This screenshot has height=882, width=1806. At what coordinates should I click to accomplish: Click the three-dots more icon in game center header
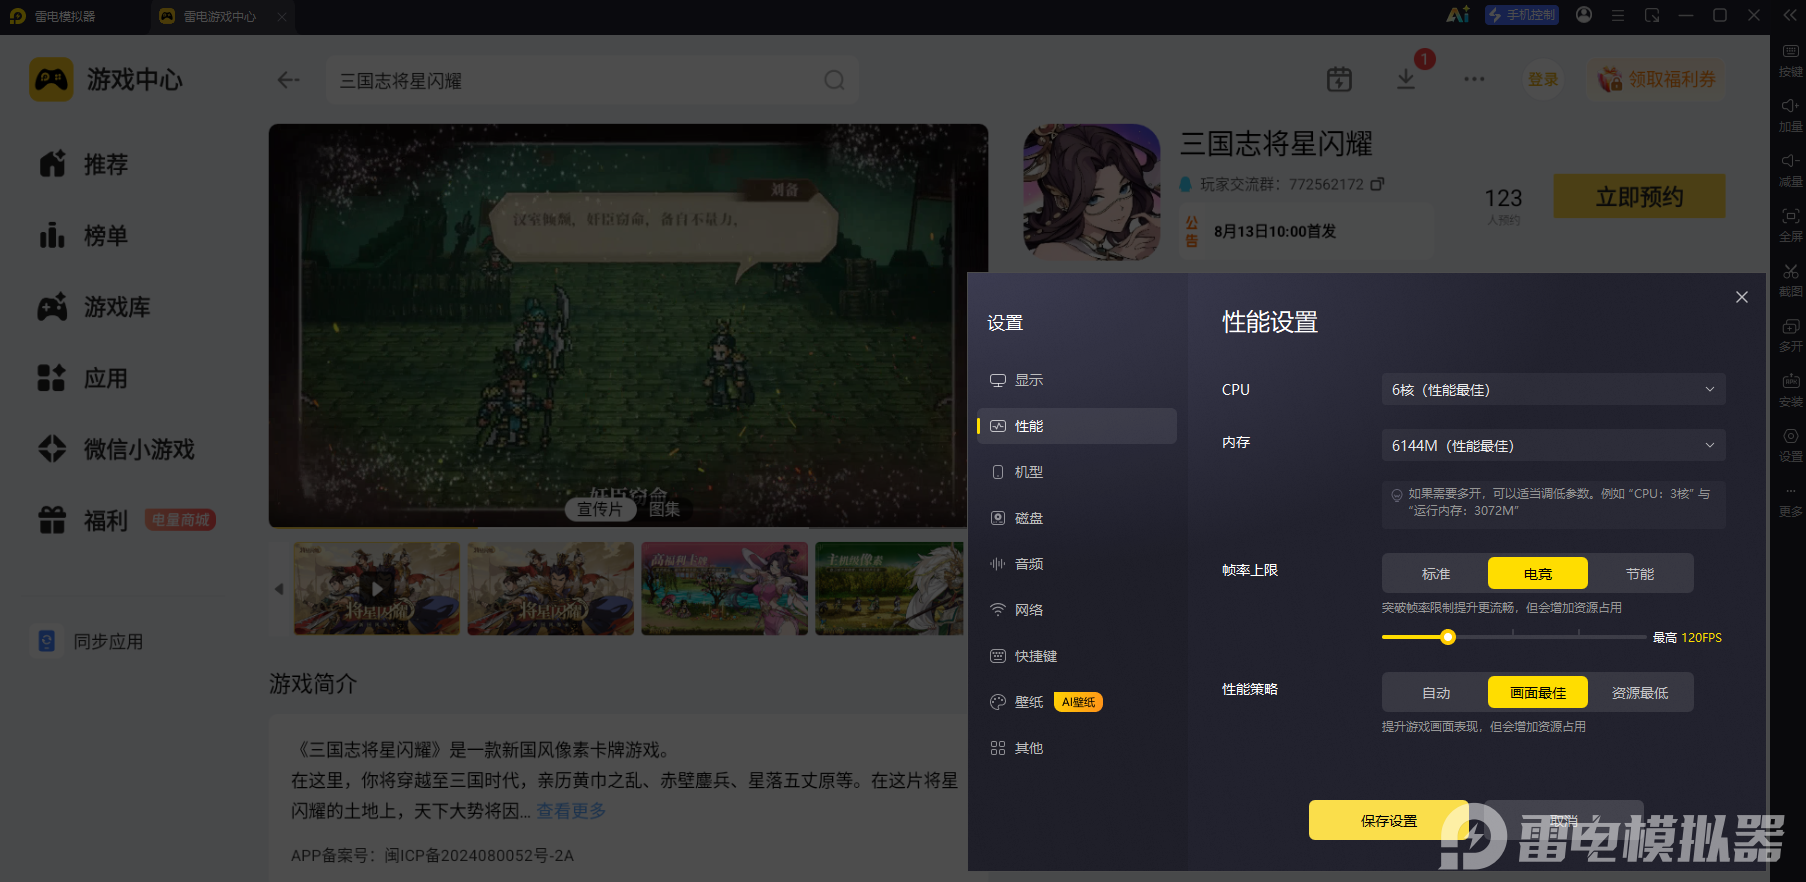(1474, 79)
